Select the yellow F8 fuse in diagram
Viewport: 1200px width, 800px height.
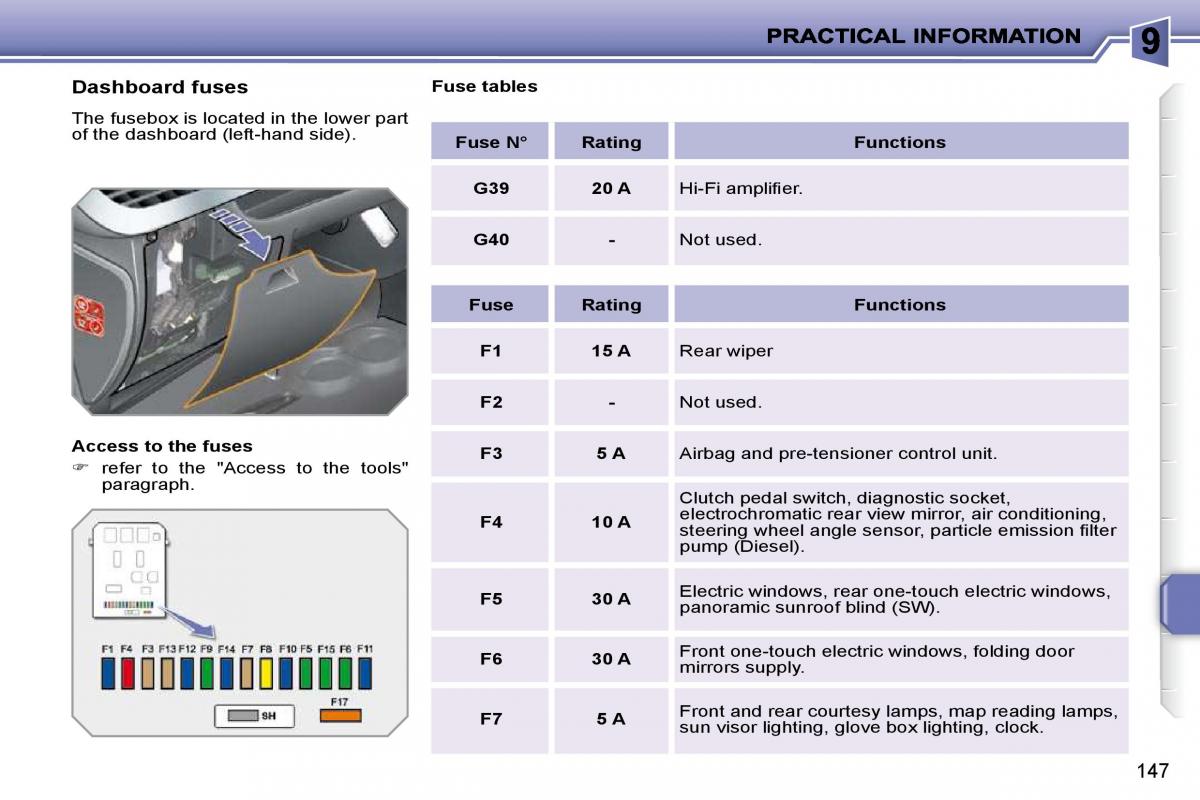click(x=266, y=673)
